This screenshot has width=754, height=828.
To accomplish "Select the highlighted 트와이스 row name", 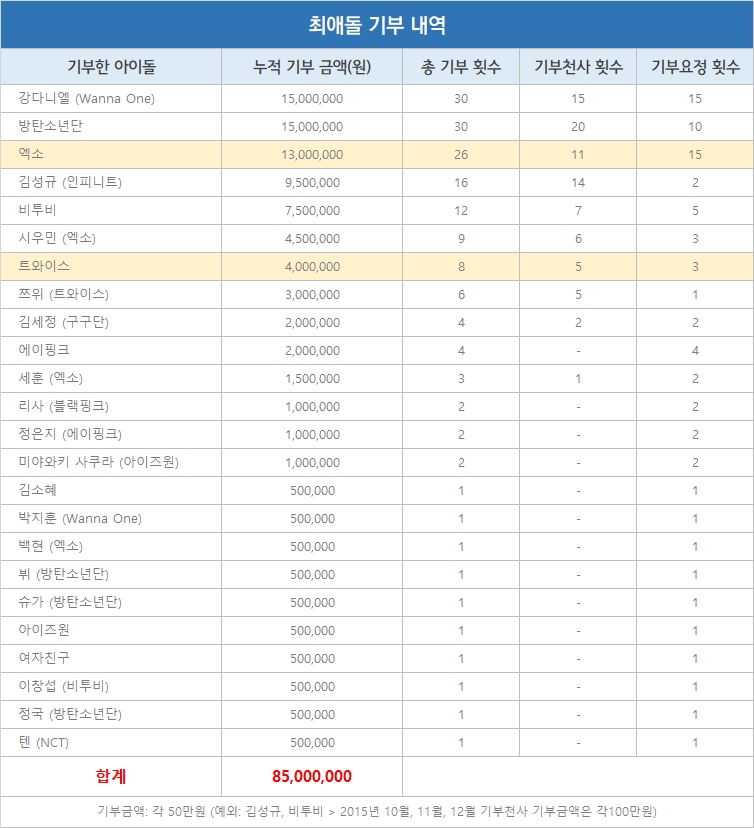I will point(44,266).
